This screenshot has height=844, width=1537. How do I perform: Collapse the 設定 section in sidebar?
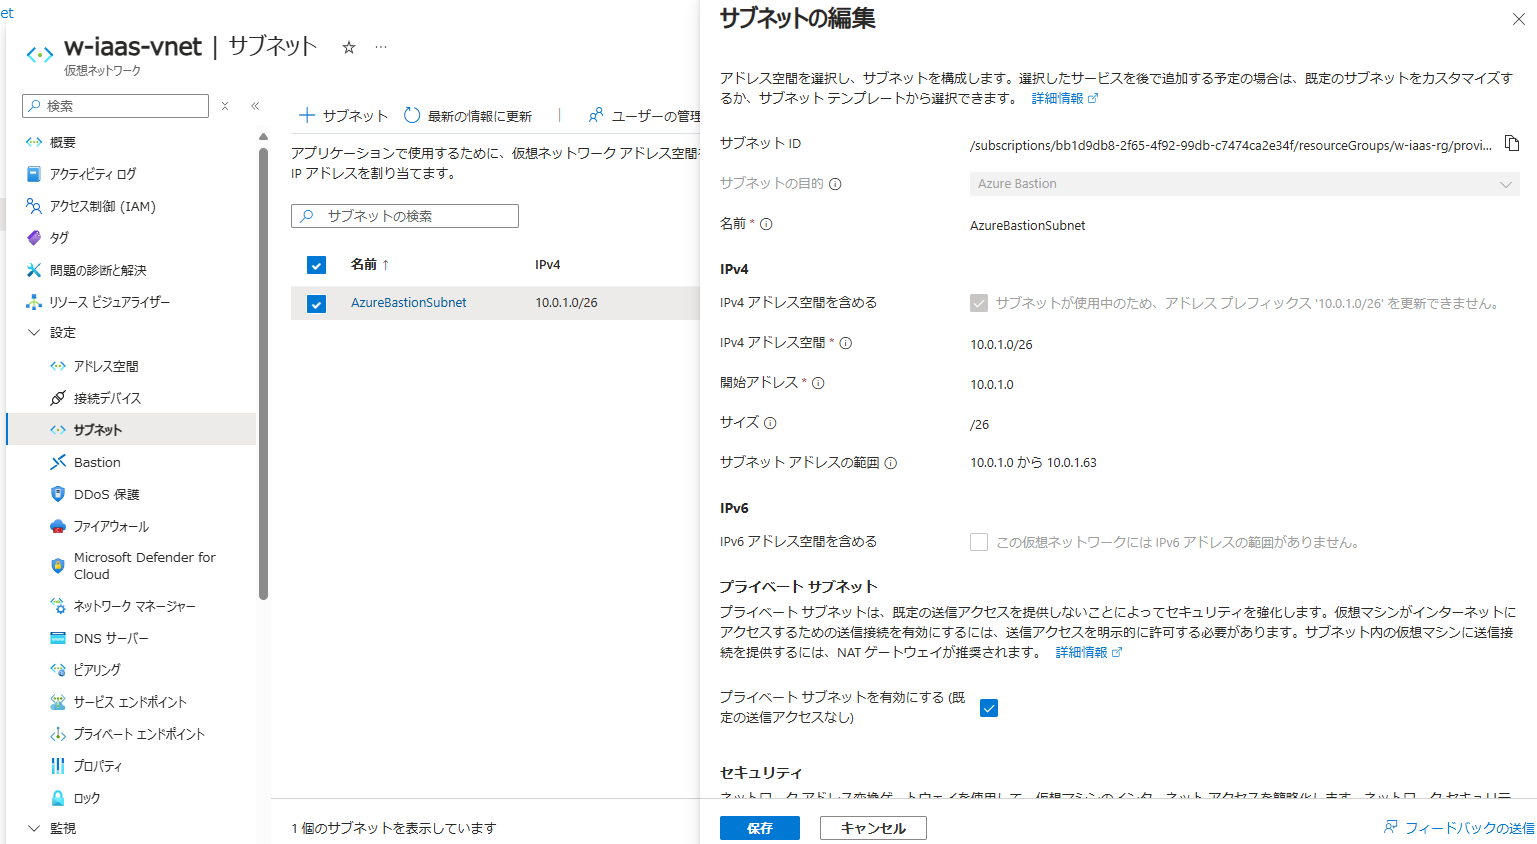tap(34, 333)
